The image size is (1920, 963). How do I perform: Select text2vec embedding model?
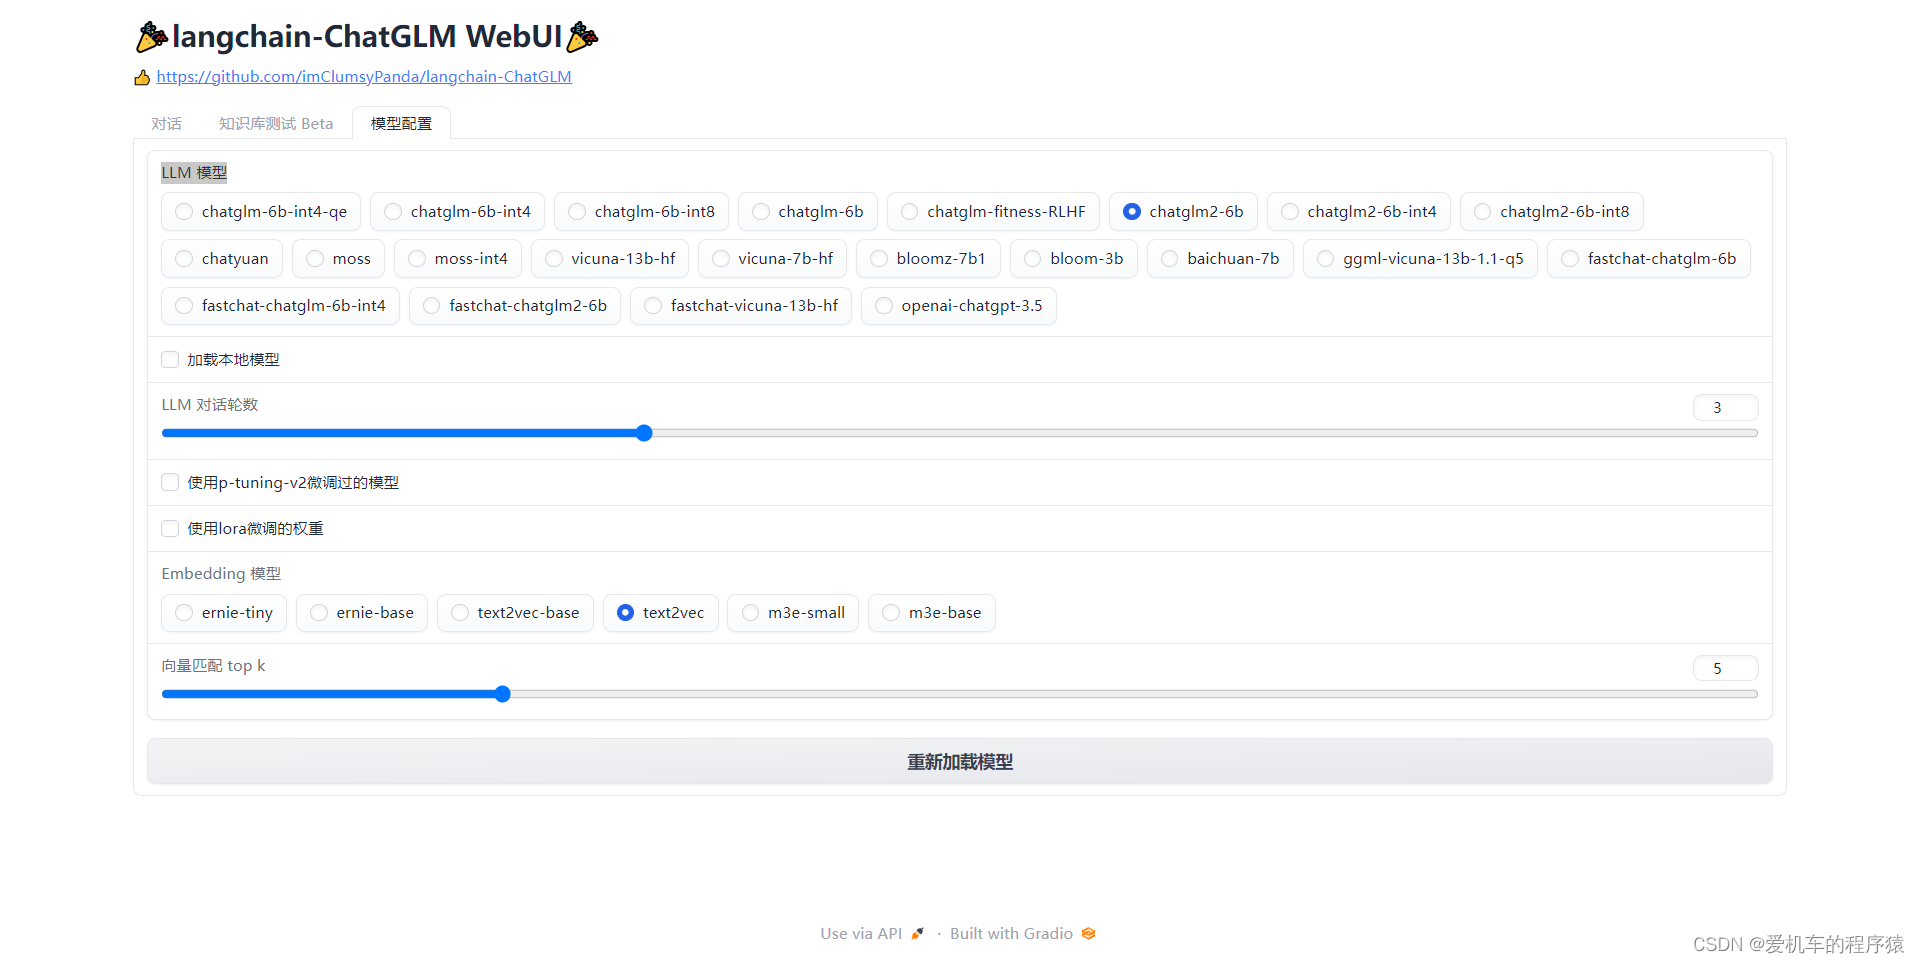click(661, 613)
